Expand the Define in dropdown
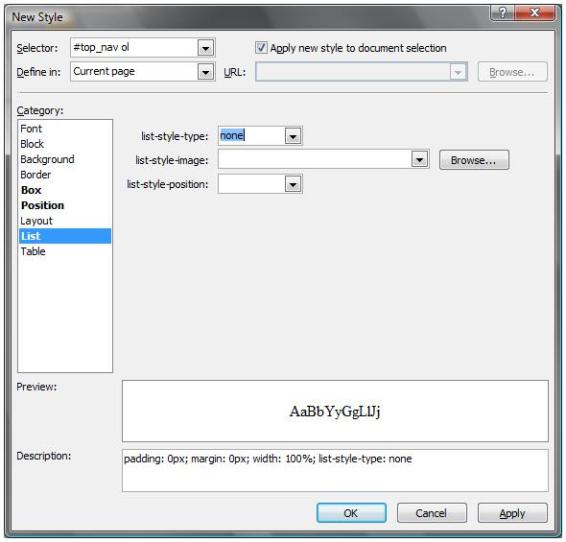Image resolution: width=566 pixels, height=542 pixels. (205, 72)
